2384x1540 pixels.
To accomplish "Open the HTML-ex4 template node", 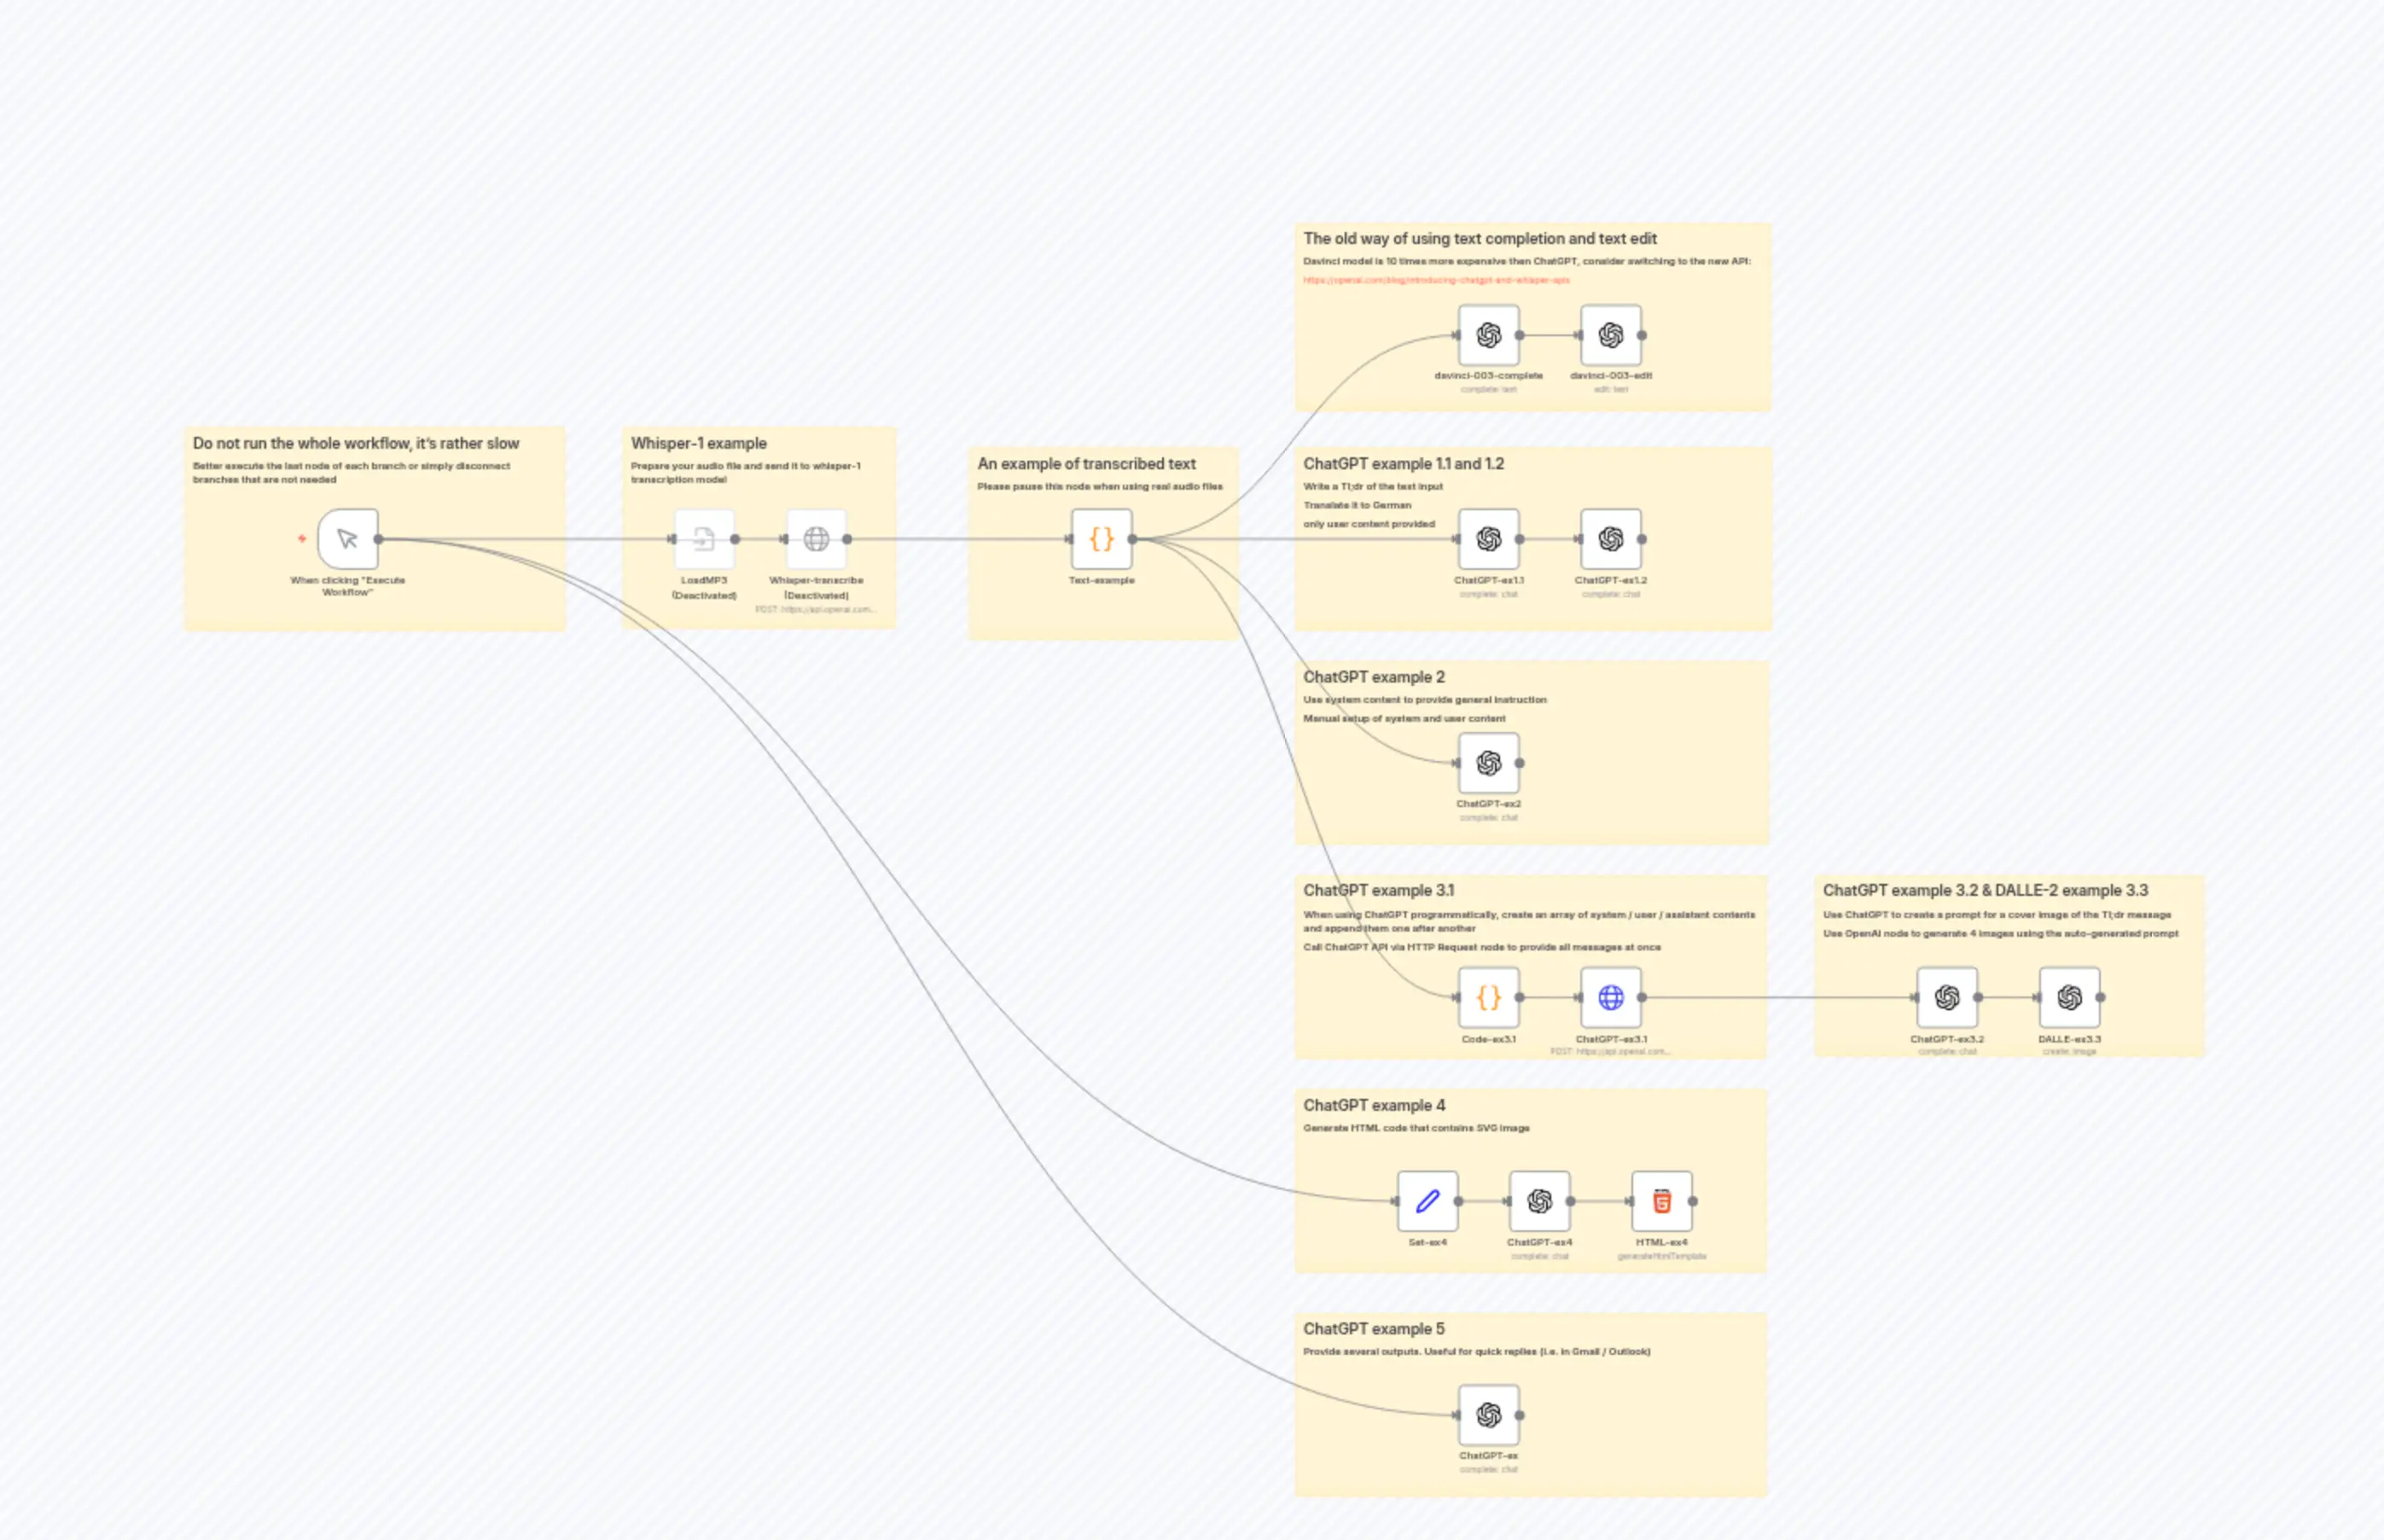I will 1662,1200.
